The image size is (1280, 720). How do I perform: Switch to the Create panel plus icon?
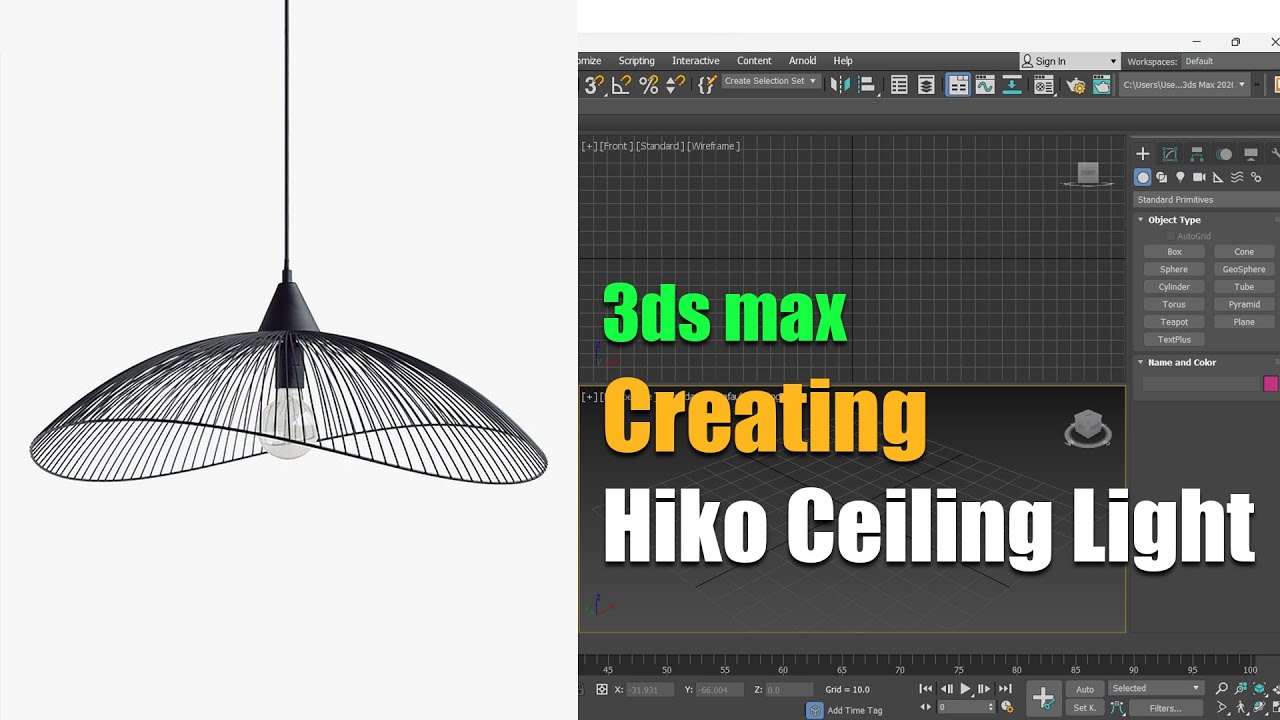pyautogui.click(x=1143, y=154)
